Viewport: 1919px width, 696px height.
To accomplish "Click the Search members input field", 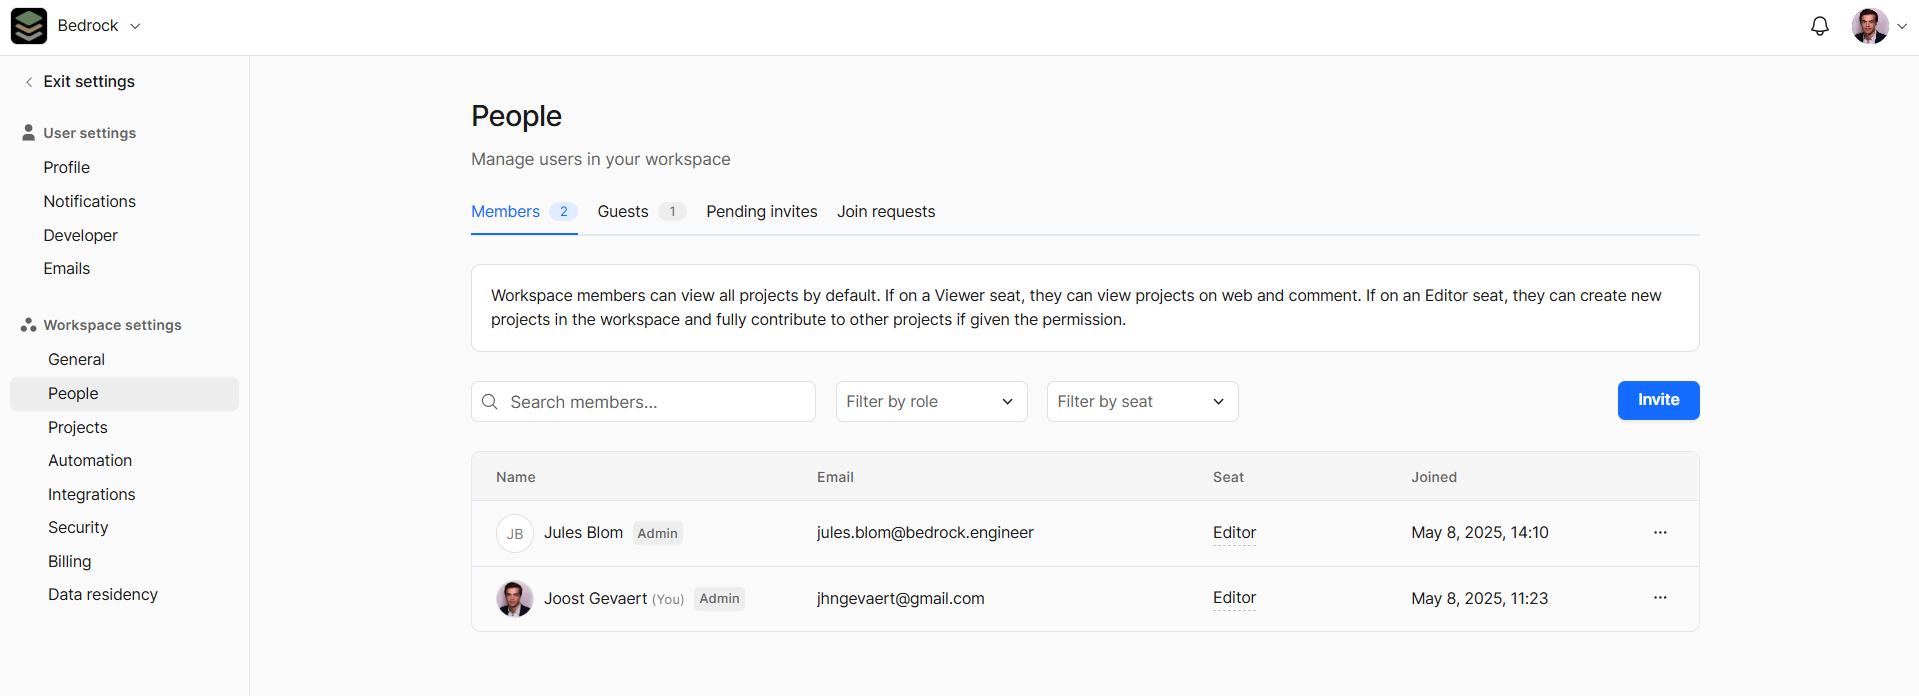I will pyautogui.click(x=655, y=402).
